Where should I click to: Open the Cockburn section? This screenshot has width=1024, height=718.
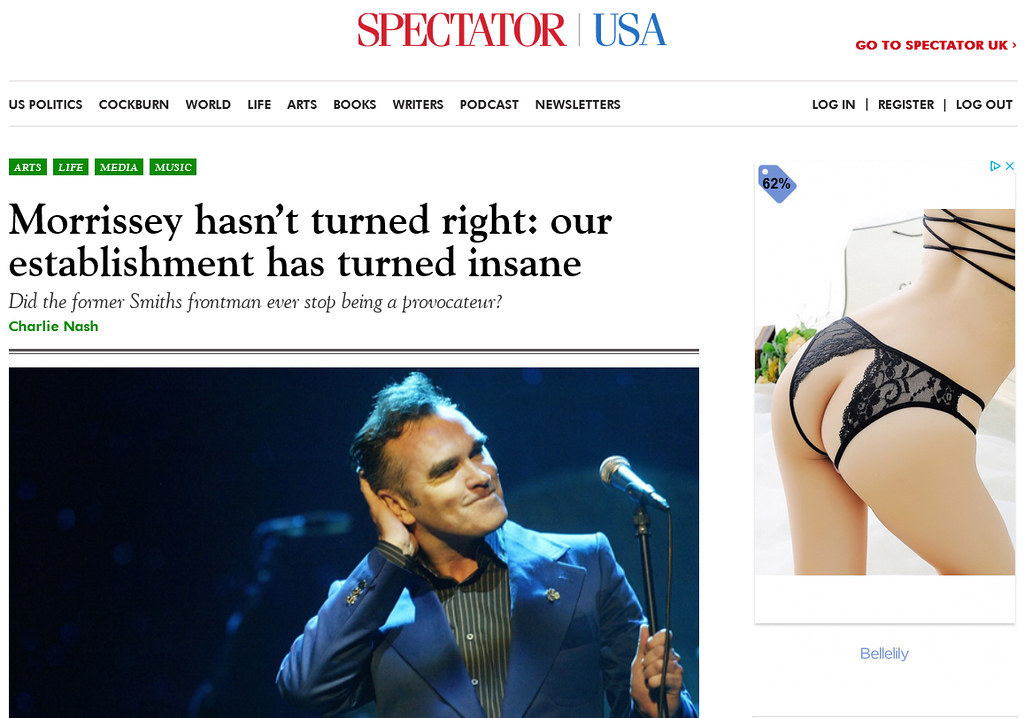134,105
